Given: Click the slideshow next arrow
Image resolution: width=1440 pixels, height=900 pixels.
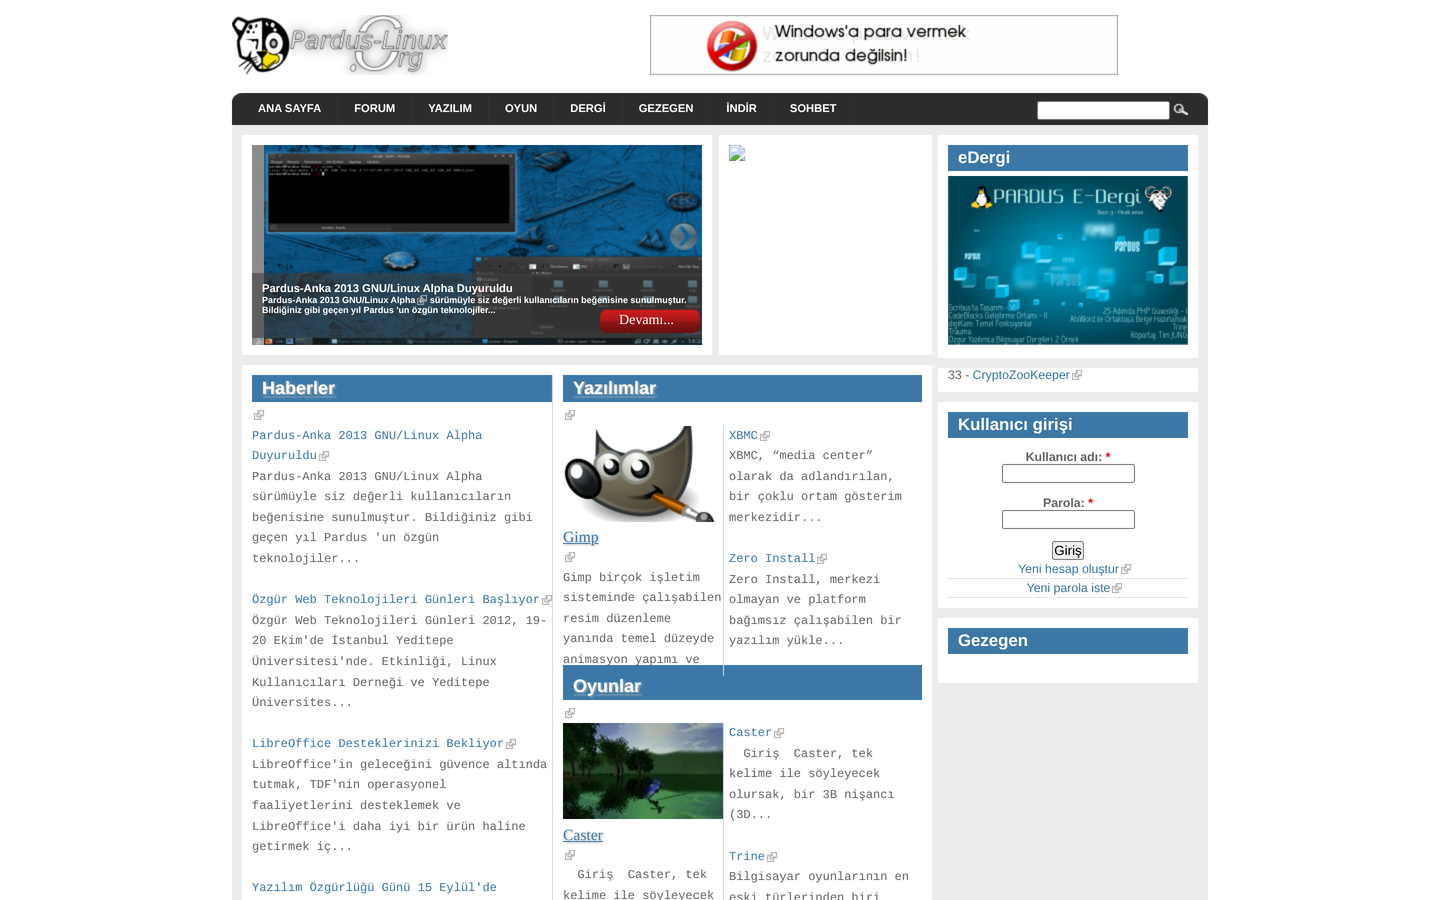Looking at the screenshot, I should [x=683, y=236].
